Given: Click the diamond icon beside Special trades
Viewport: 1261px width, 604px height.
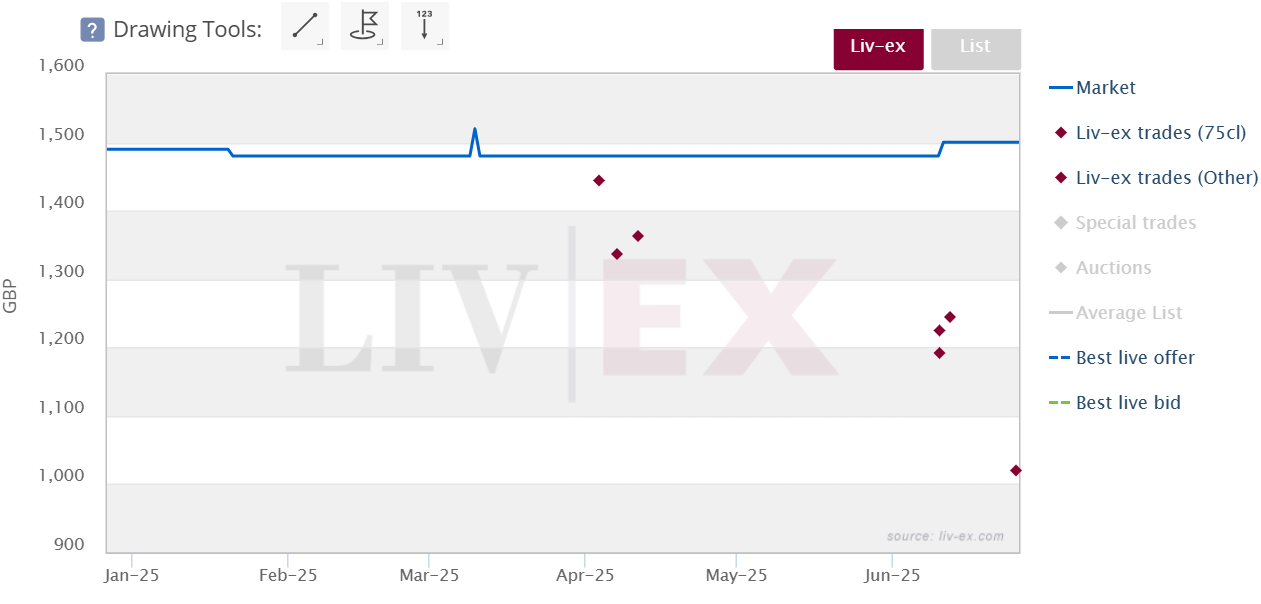Looking at the screenshot, I should 1061,223.
